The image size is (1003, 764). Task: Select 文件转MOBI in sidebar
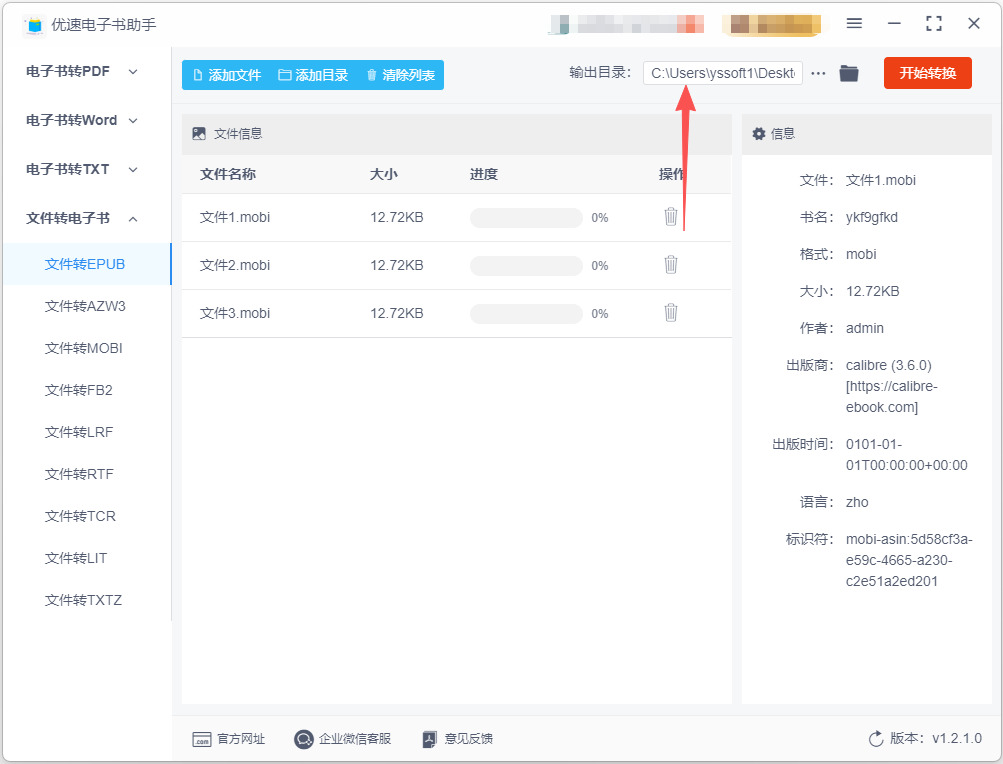click(x=84, y=348)
